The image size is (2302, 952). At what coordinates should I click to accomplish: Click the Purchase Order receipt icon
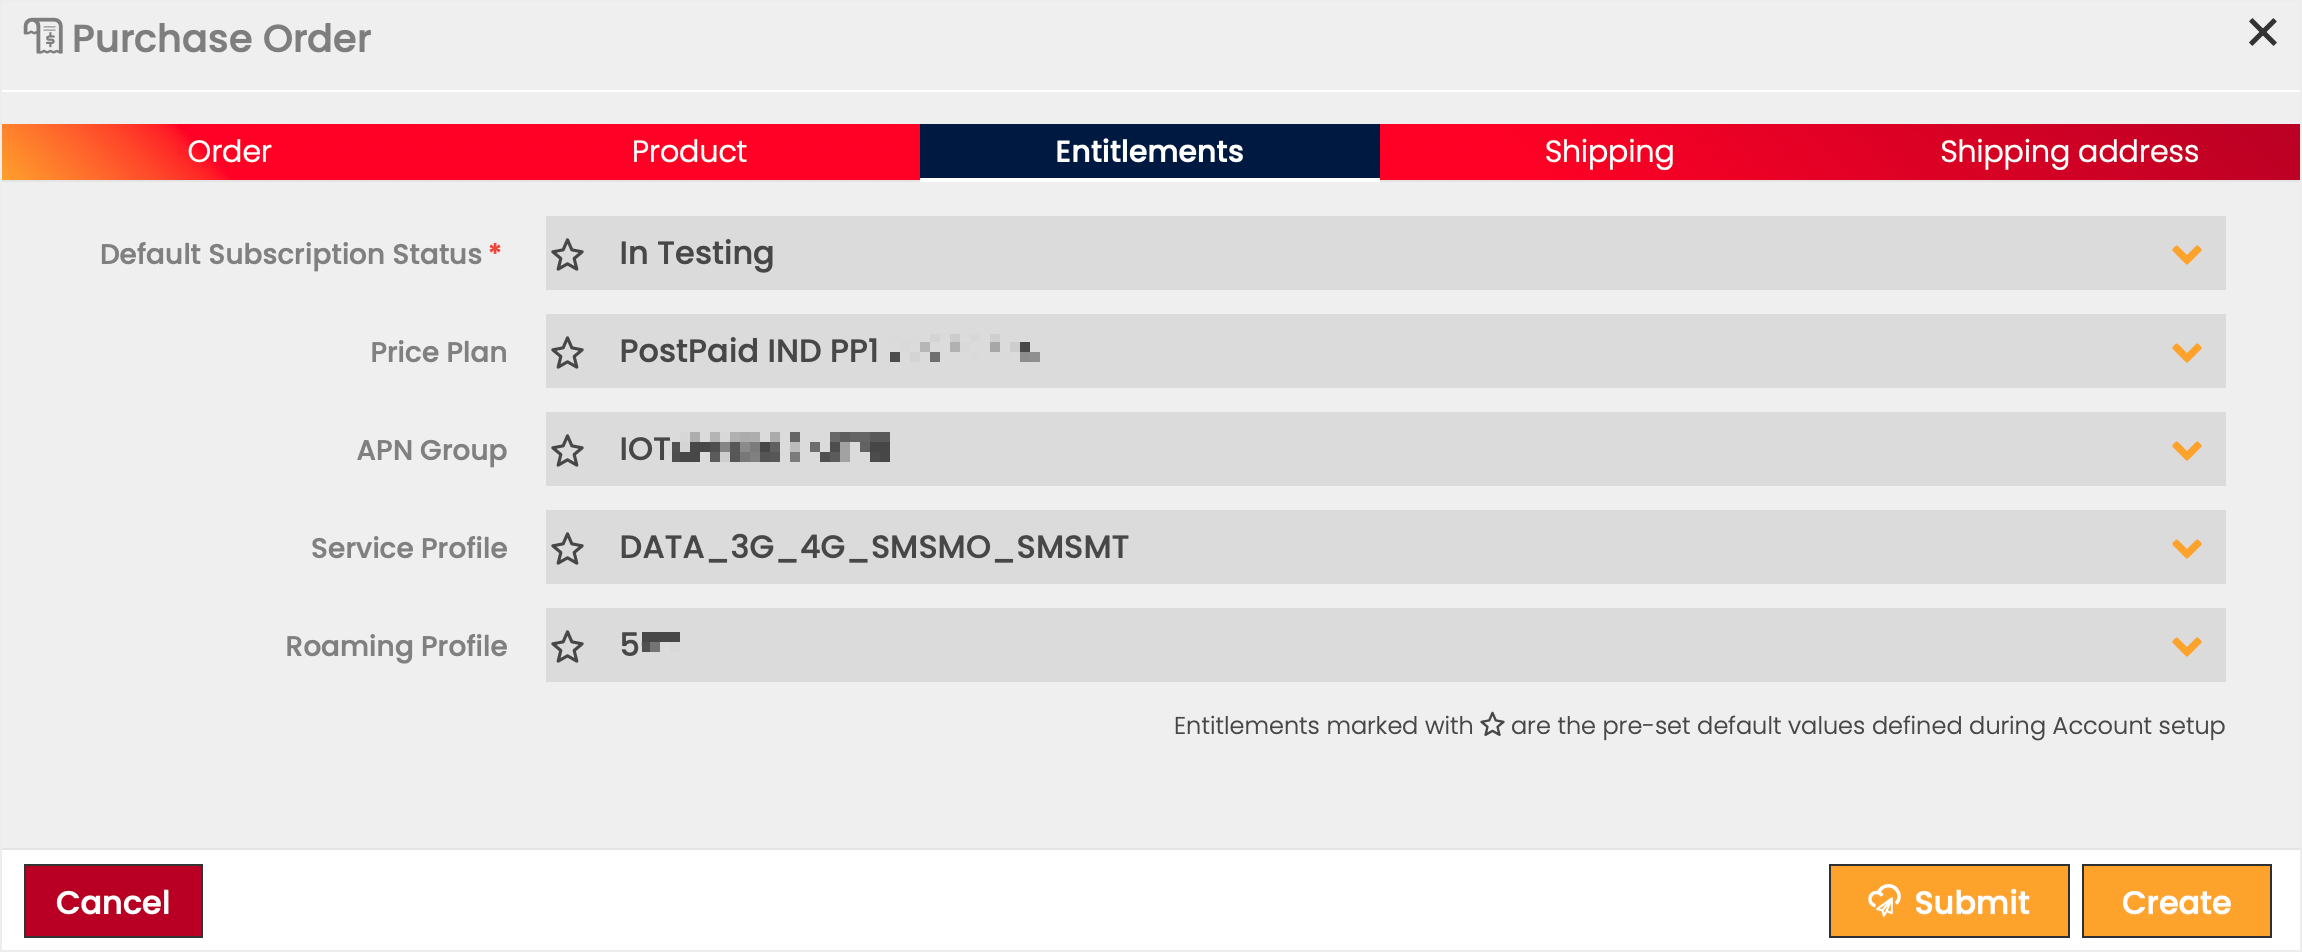click(x=43, y=37)
